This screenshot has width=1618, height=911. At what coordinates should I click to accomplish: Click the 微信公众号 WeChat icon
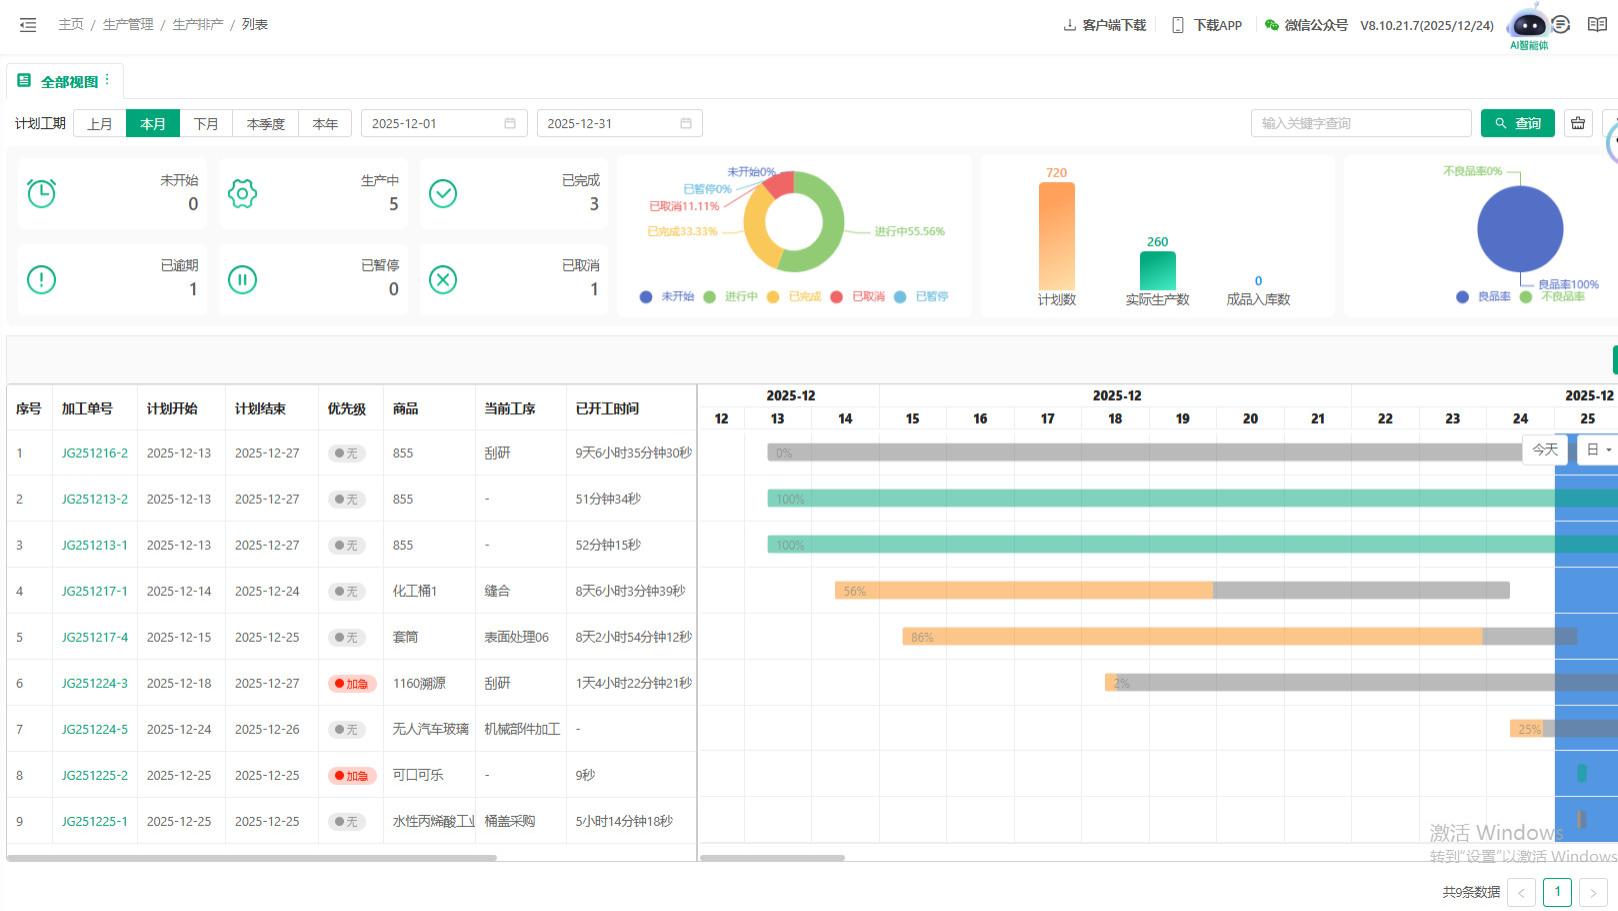pos(1272,25)
